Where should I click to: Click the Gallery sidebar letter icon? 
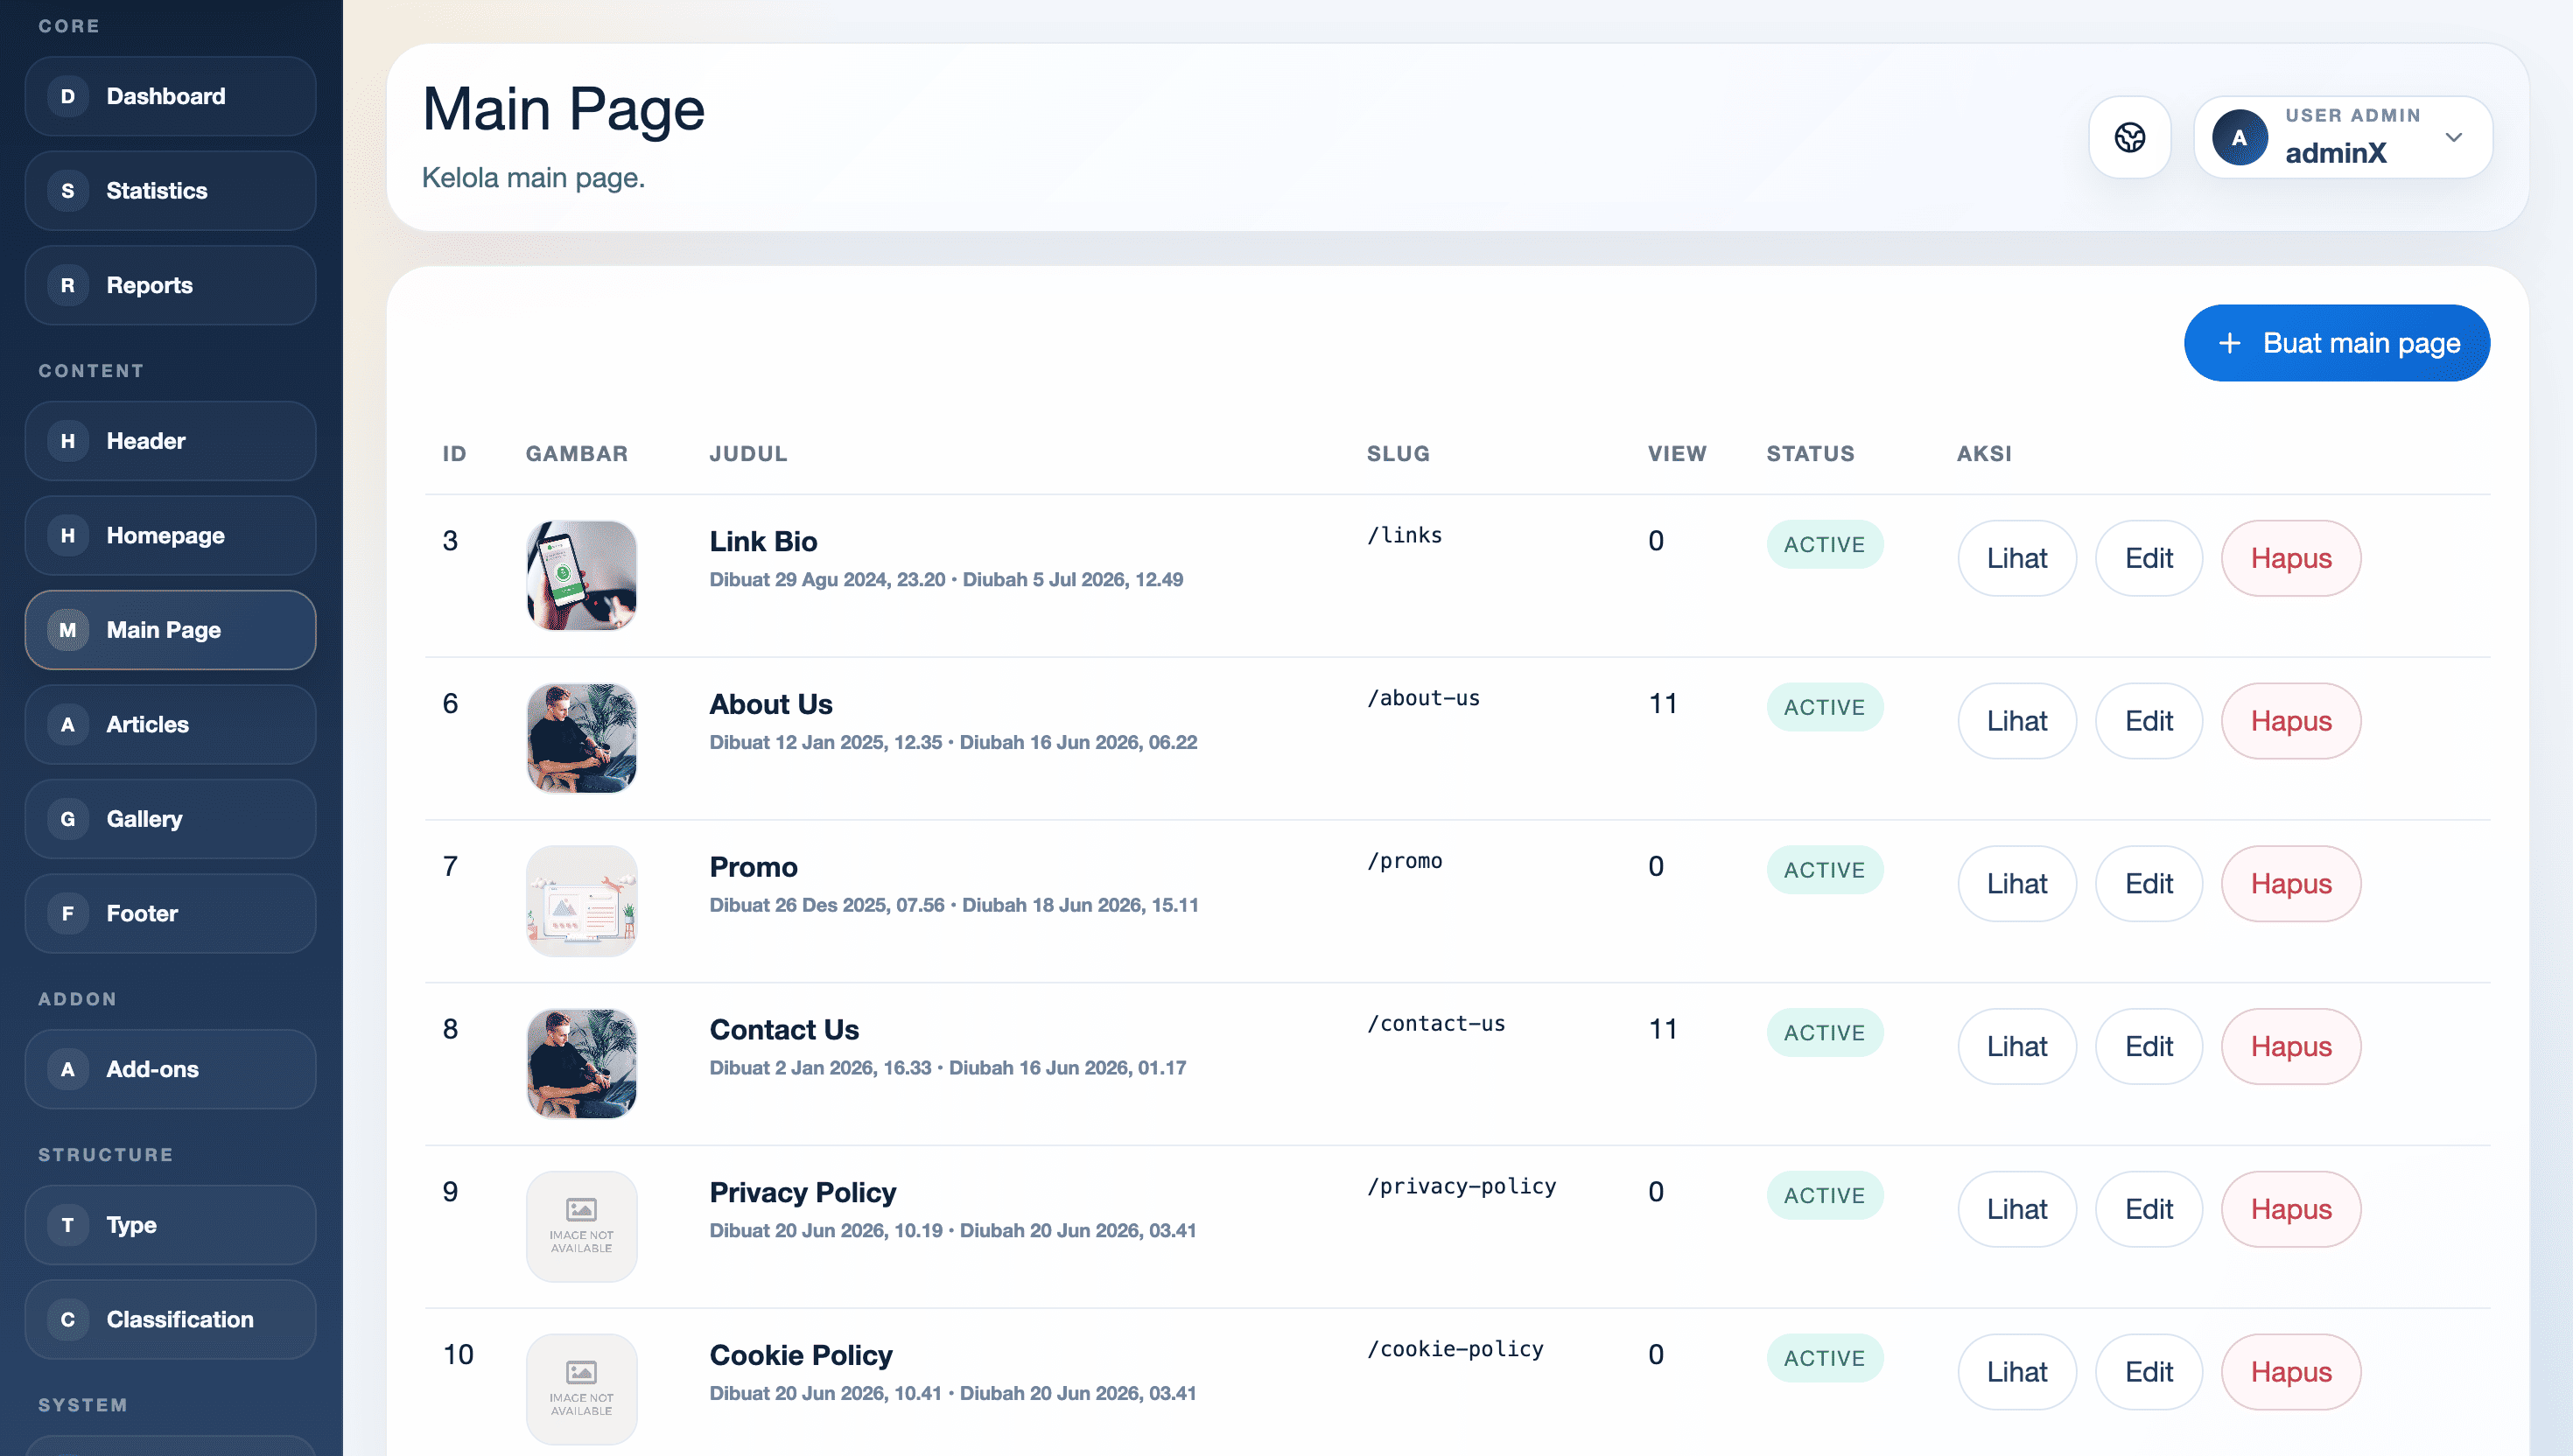click(x=68, y=819)
